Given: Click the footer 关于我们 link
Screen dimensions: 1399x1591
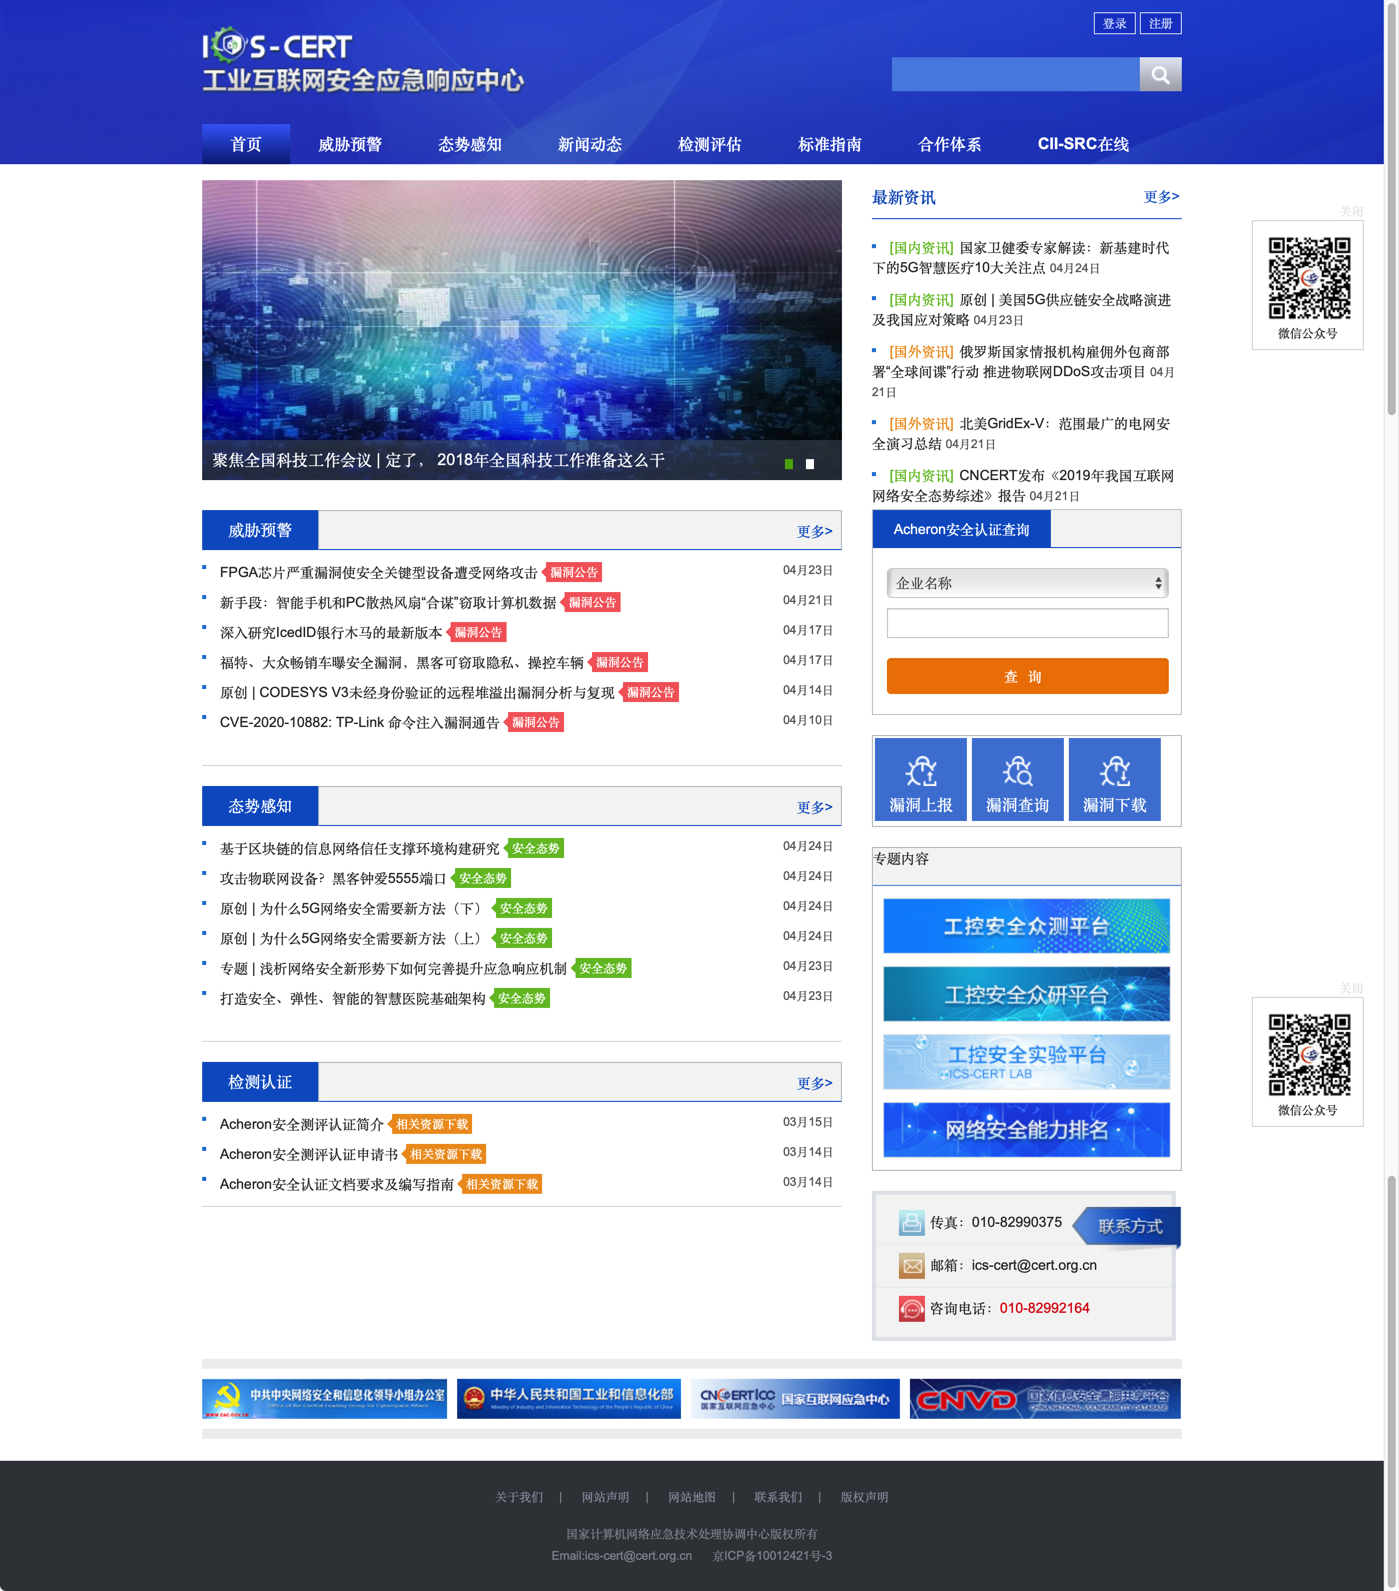Looking at the screenshot, I should tap(519, 1497).
